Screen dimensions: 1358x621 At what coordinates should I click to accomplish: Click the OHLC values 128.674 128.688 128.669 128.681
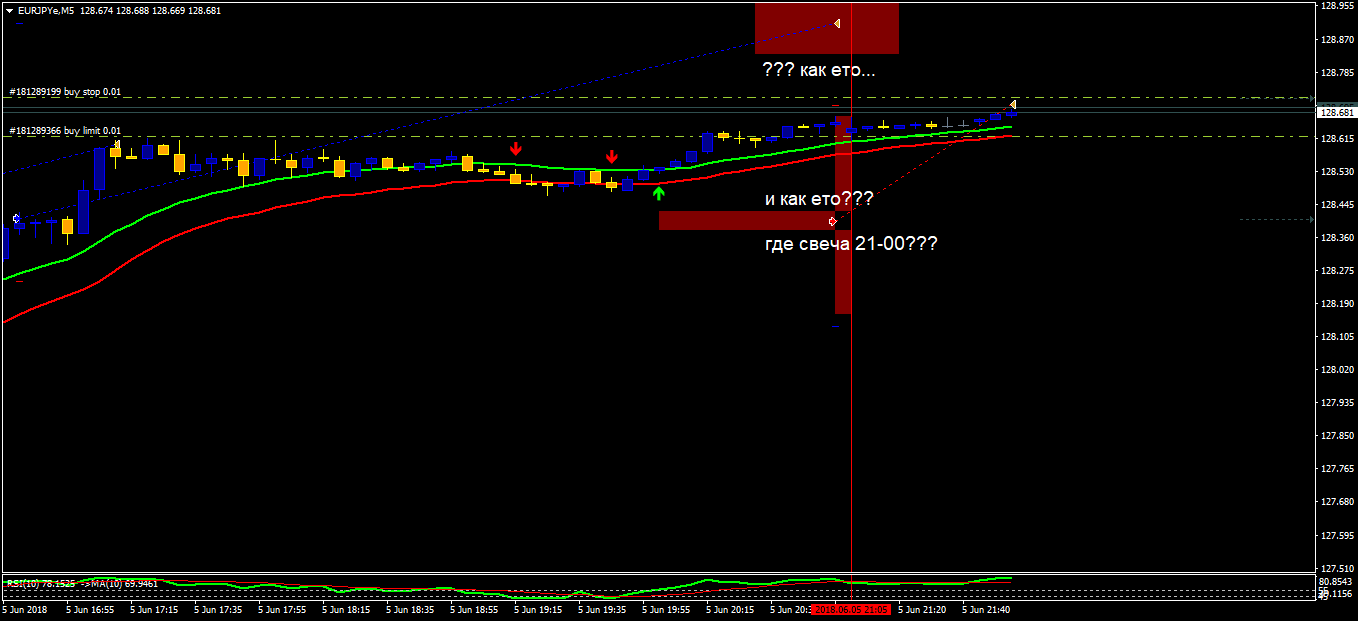tap(149, 10)
